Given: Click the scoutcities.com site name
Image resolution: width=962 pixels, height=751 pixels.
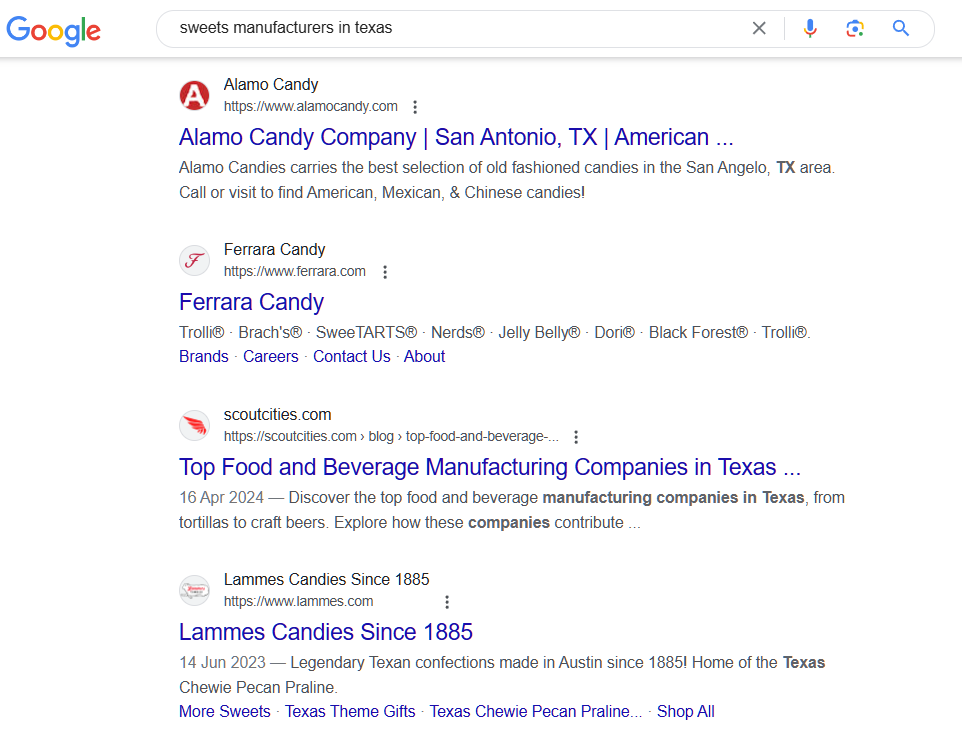Looking at the screenshot, I should tap(277, 414).
